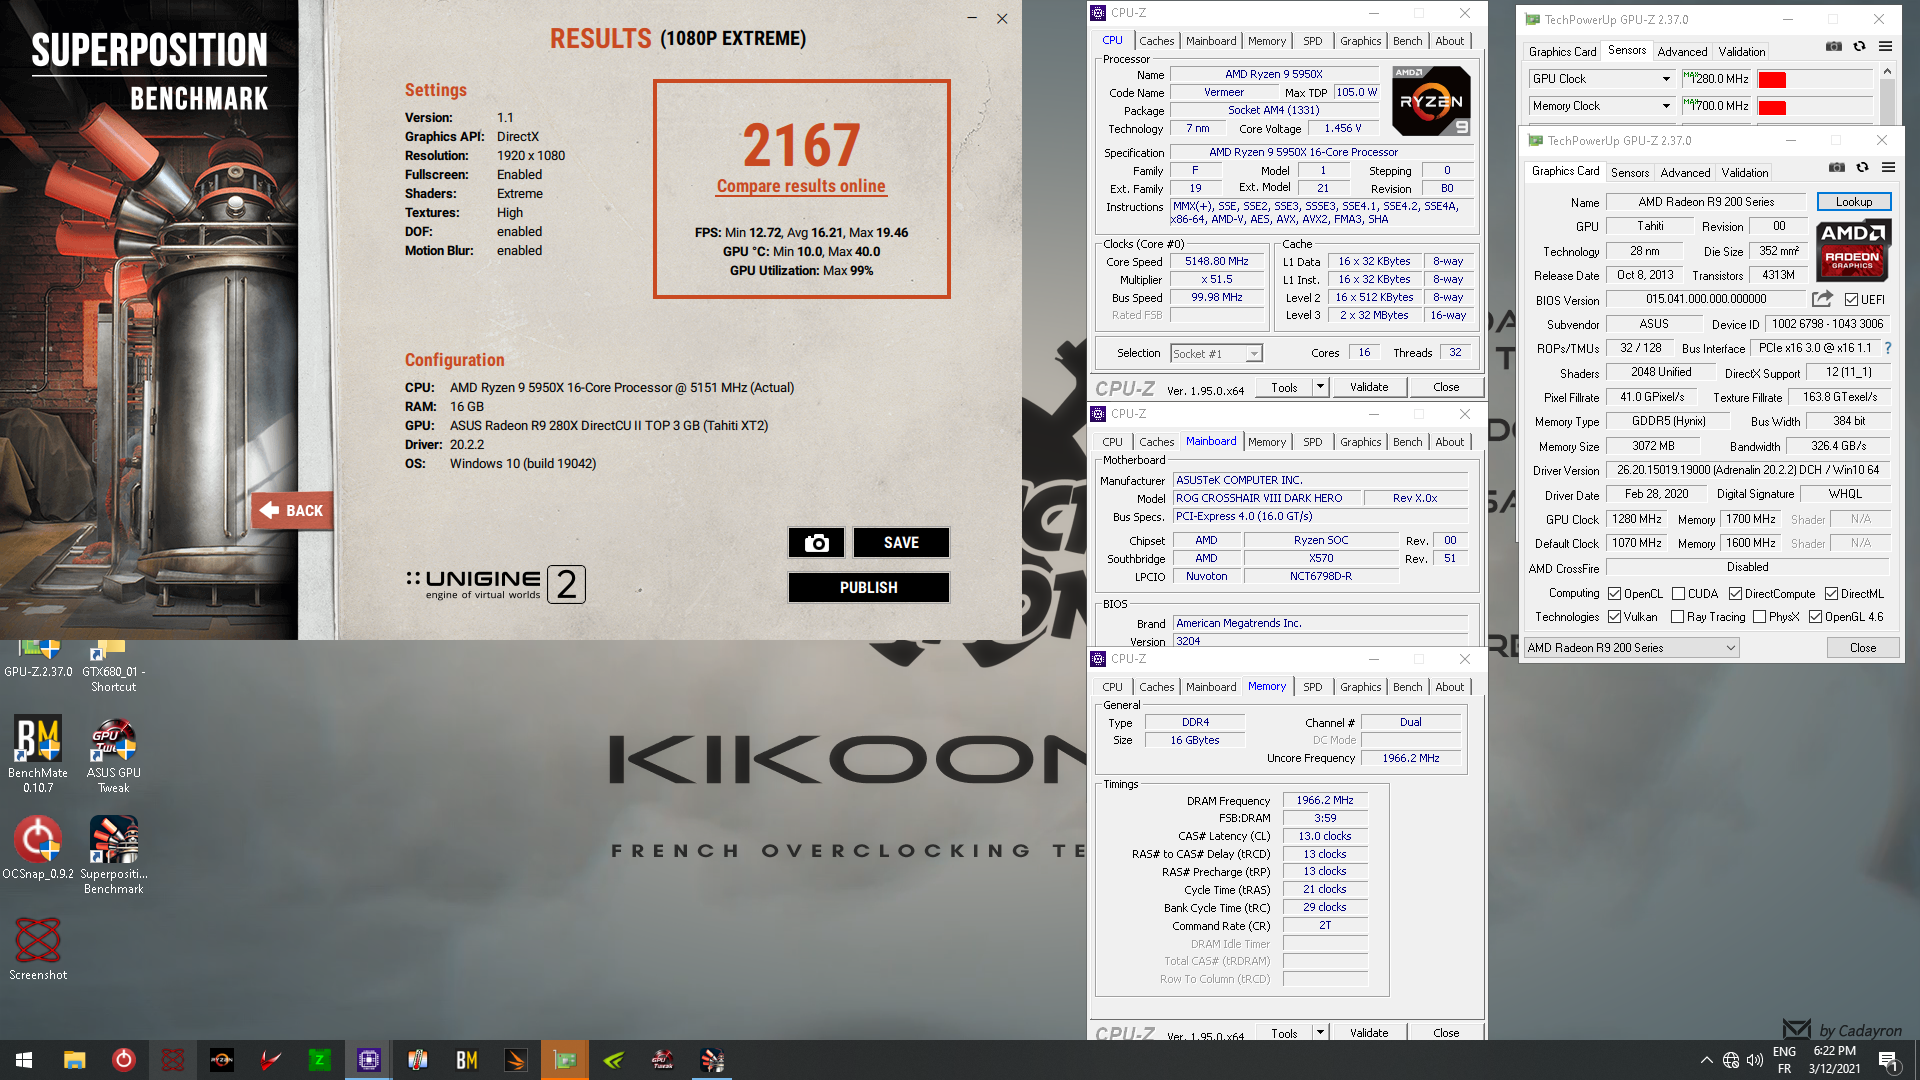Open the BenchMate 0.10.7 desktop icon

pyautogui.click(x=38, y=754)
